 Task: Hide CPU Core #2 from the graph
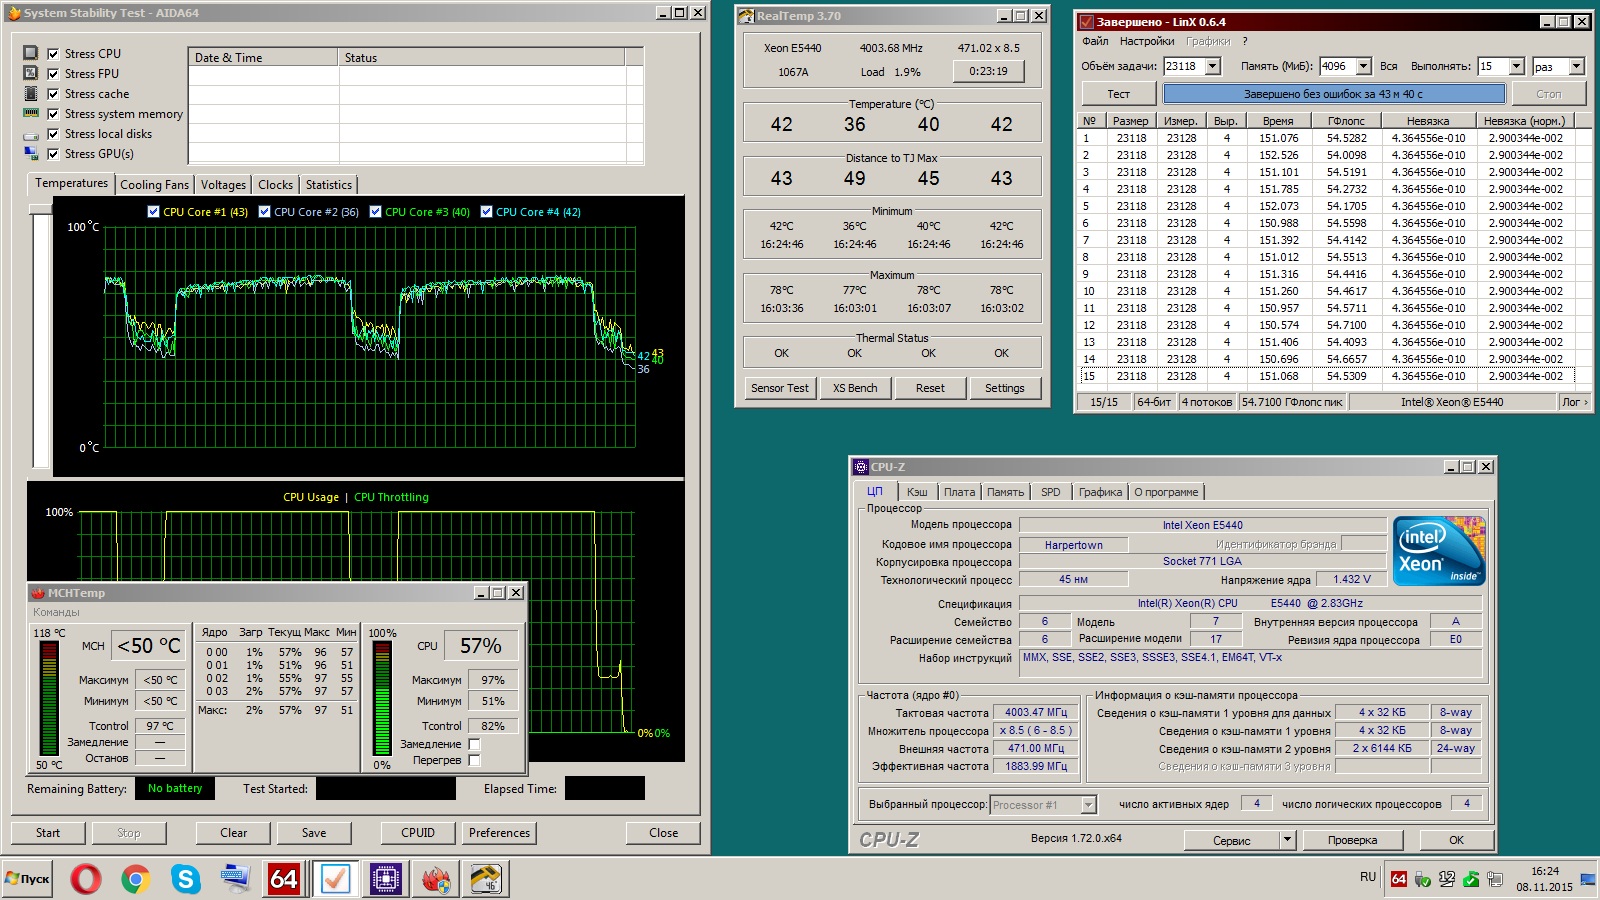click(x=265, y=212)
